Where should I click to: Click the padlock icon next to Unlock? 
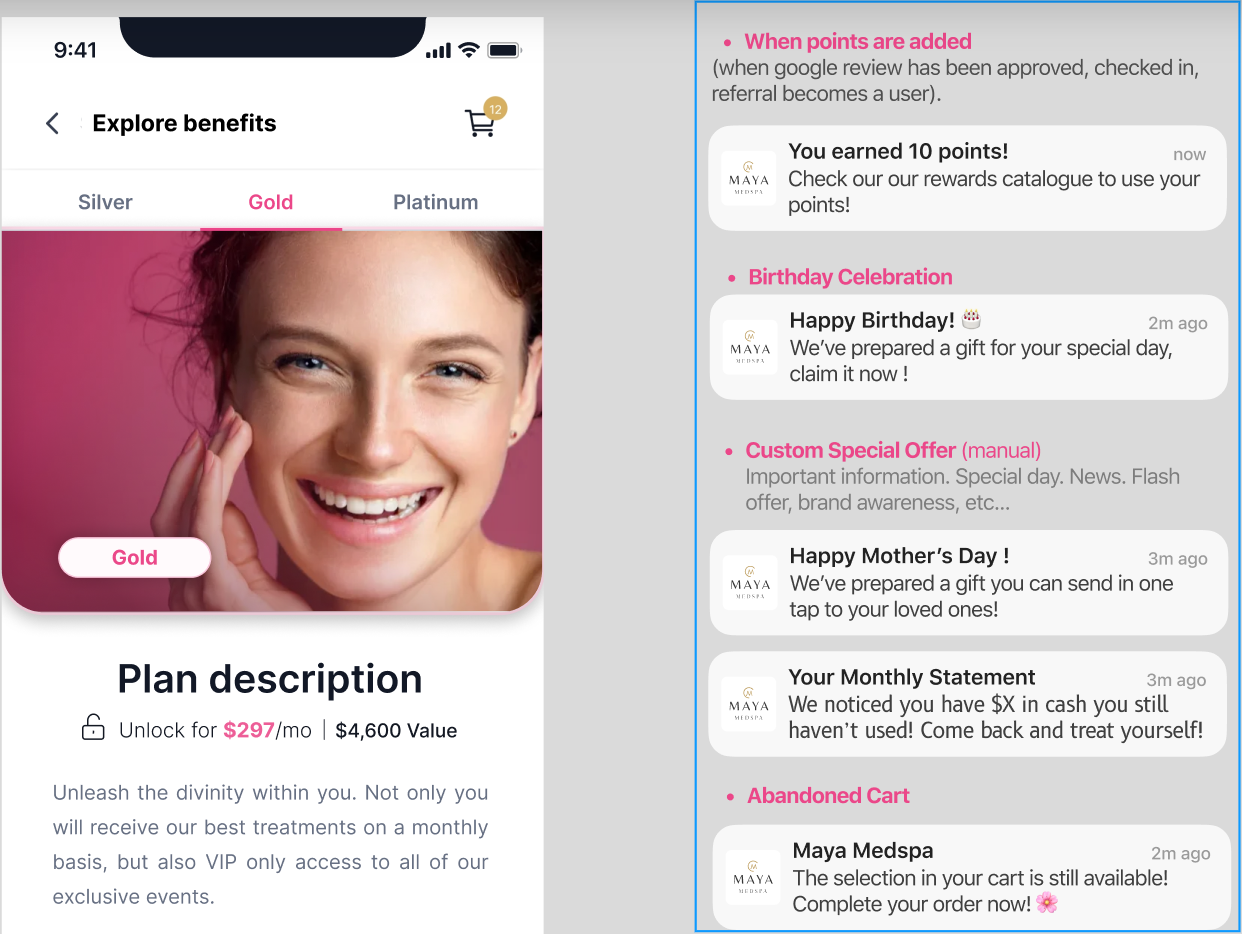(93, 729)
